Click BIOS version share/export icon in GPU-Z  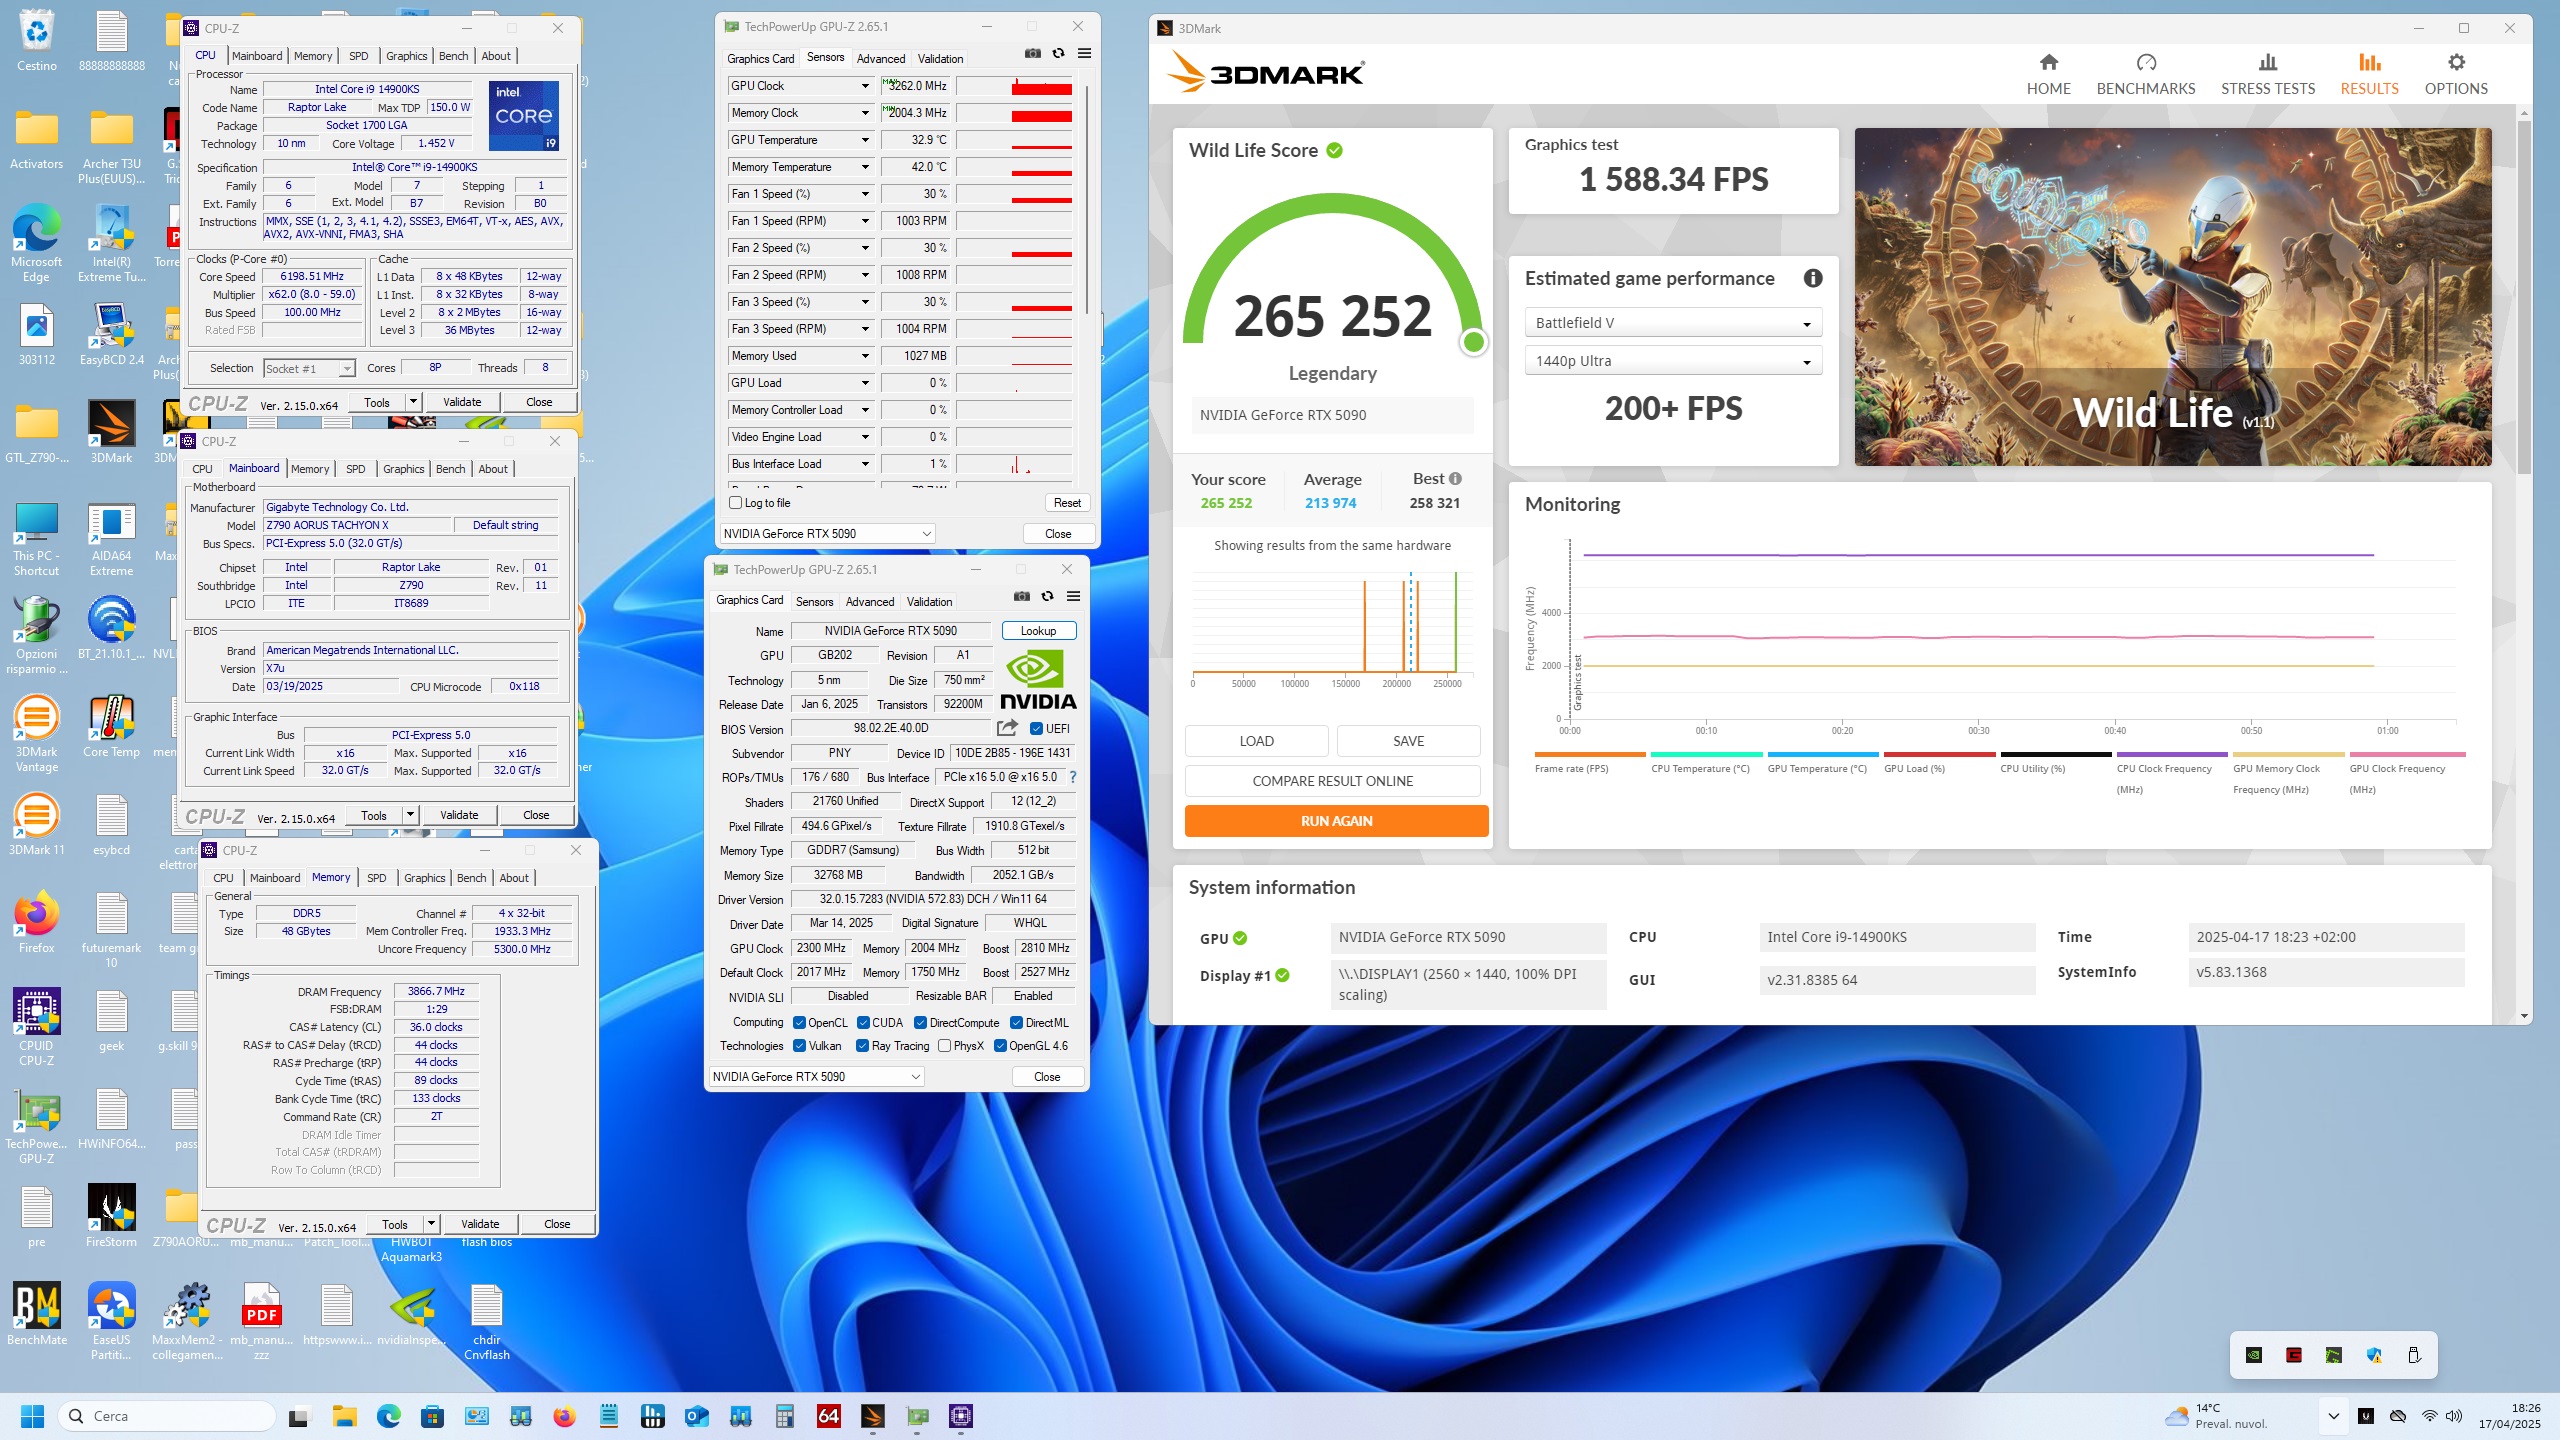point(1007,728)
